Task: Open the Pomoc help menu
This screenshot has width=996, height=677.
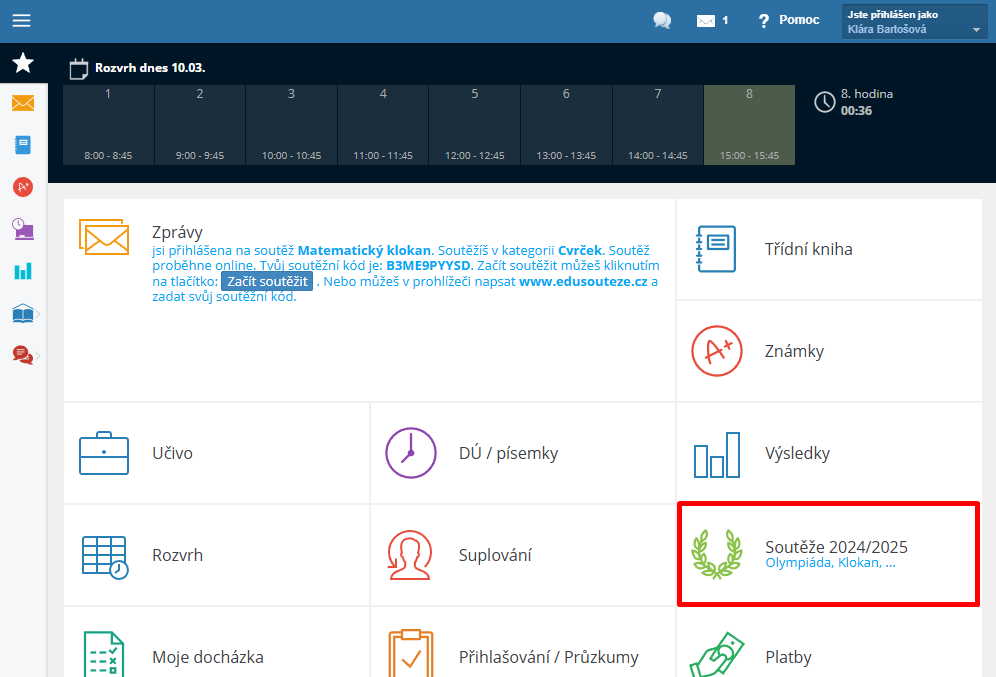Action: click(788, 21)
